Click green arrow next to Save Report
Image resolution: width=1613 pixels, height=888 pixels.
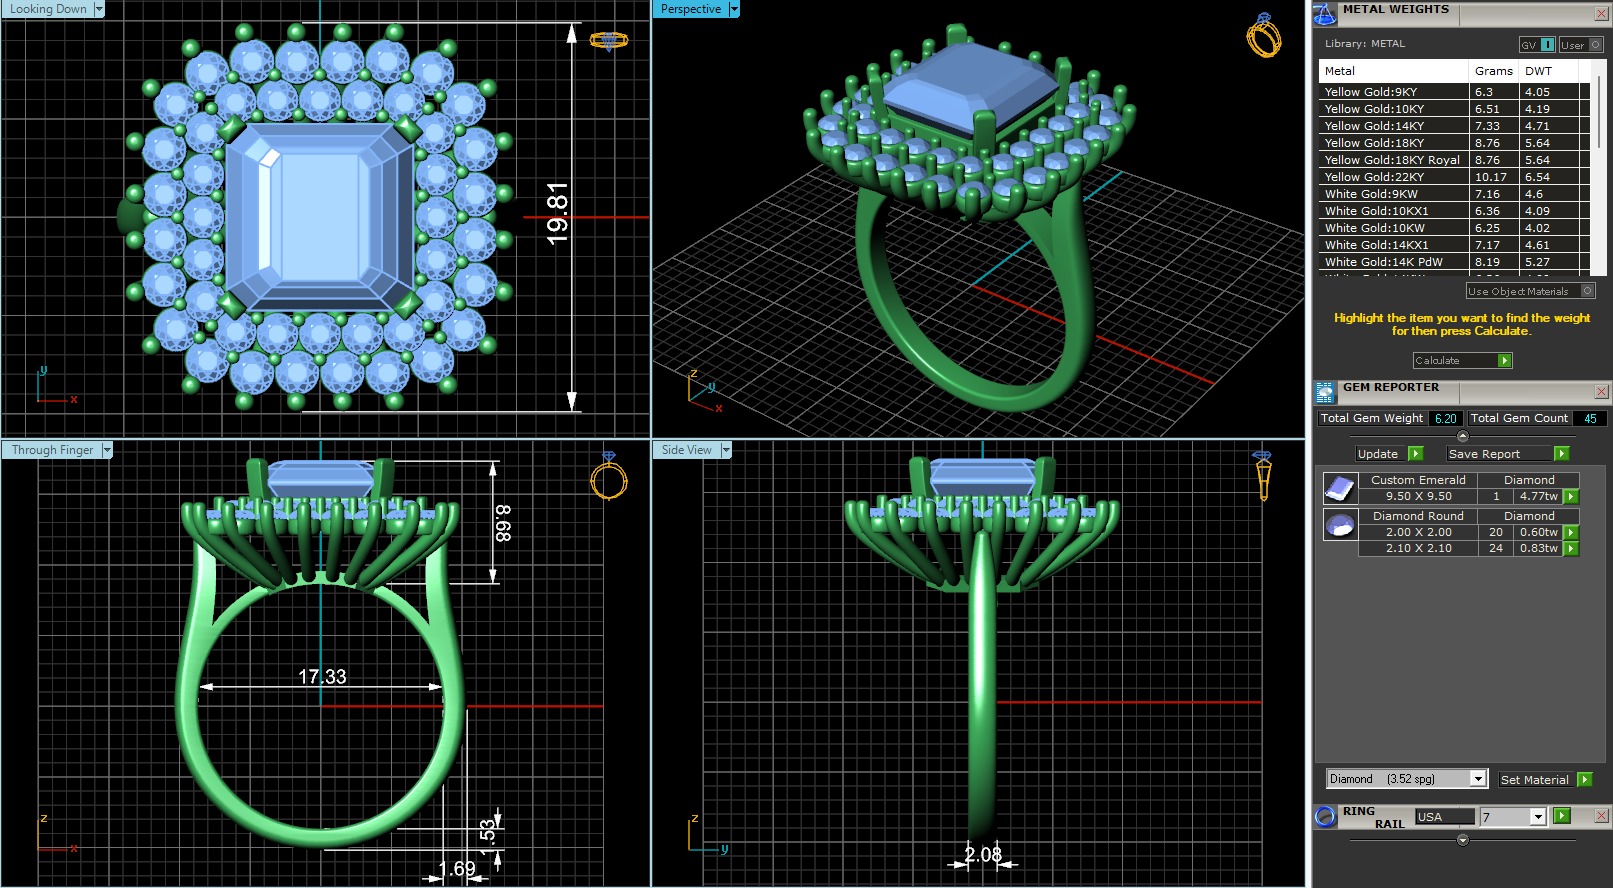tap(1561, 454)
